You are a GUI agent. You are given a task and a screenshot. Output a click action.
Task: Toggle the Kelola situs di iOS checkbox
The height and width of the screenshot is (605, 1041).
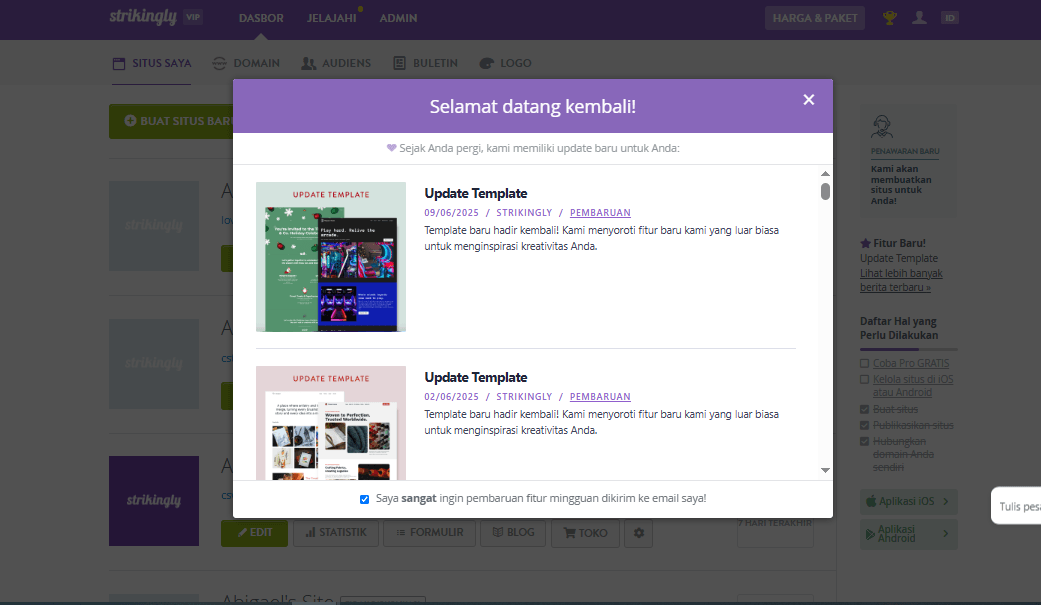864,379
